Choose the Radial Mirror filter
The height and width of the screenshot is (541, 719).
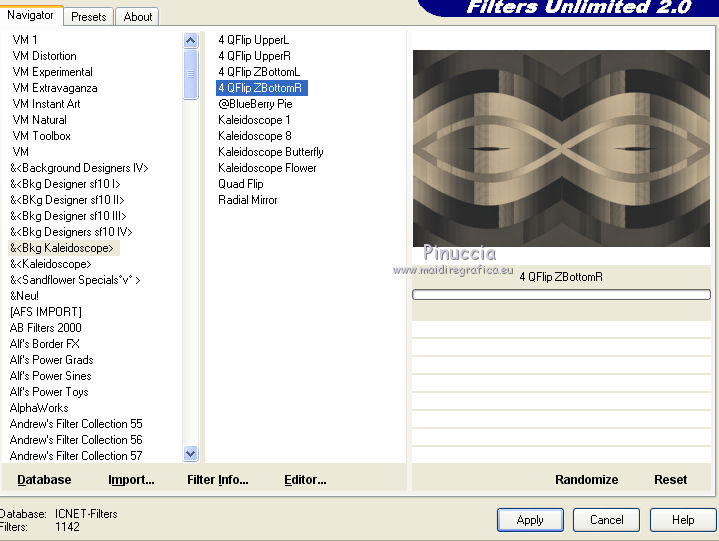coord(248,200)
